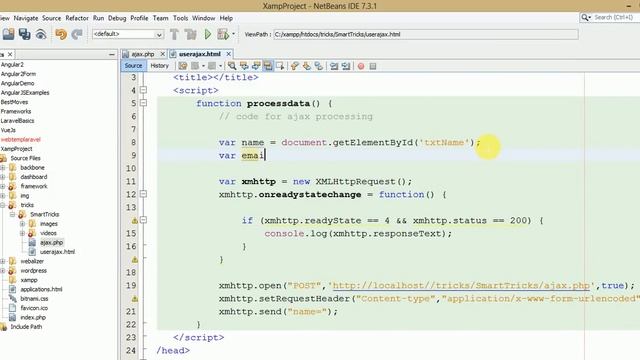640x360 pixels.
Task: Expand the videos folder node
Action: click(x=22, y=233)
